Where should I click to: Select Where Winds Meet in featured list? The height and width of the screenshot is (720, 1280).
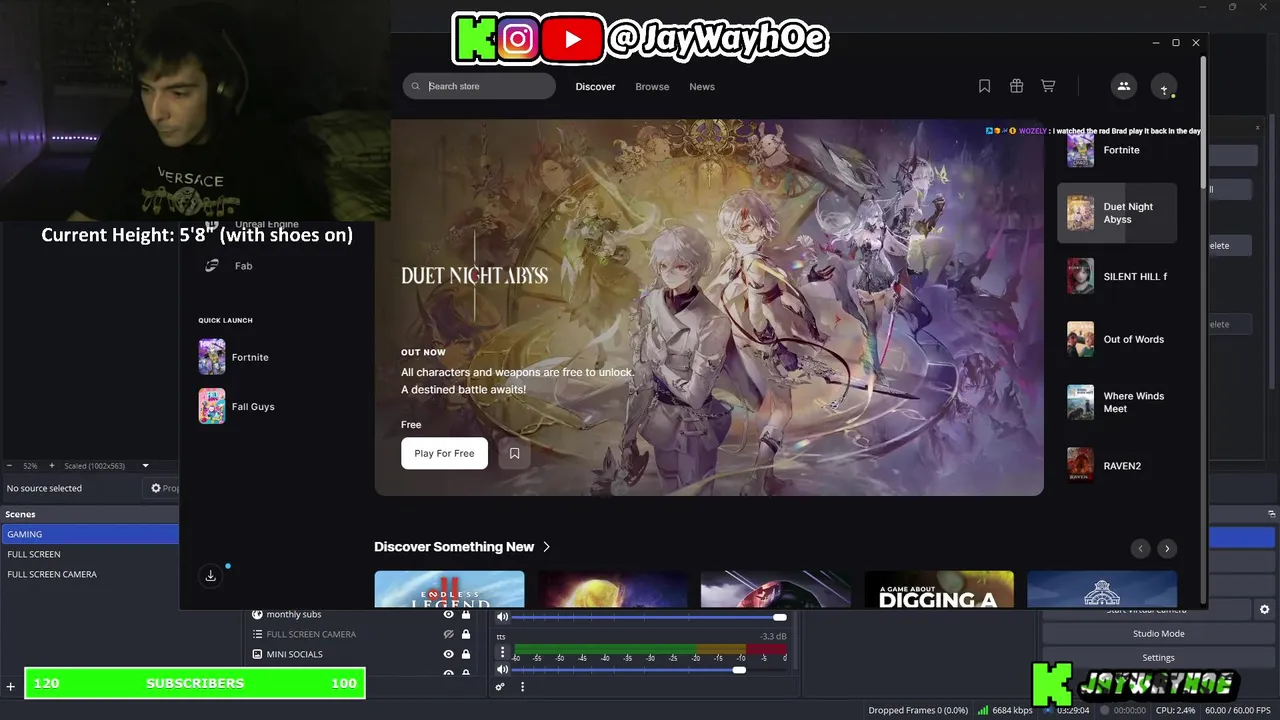coord(1117,402)
